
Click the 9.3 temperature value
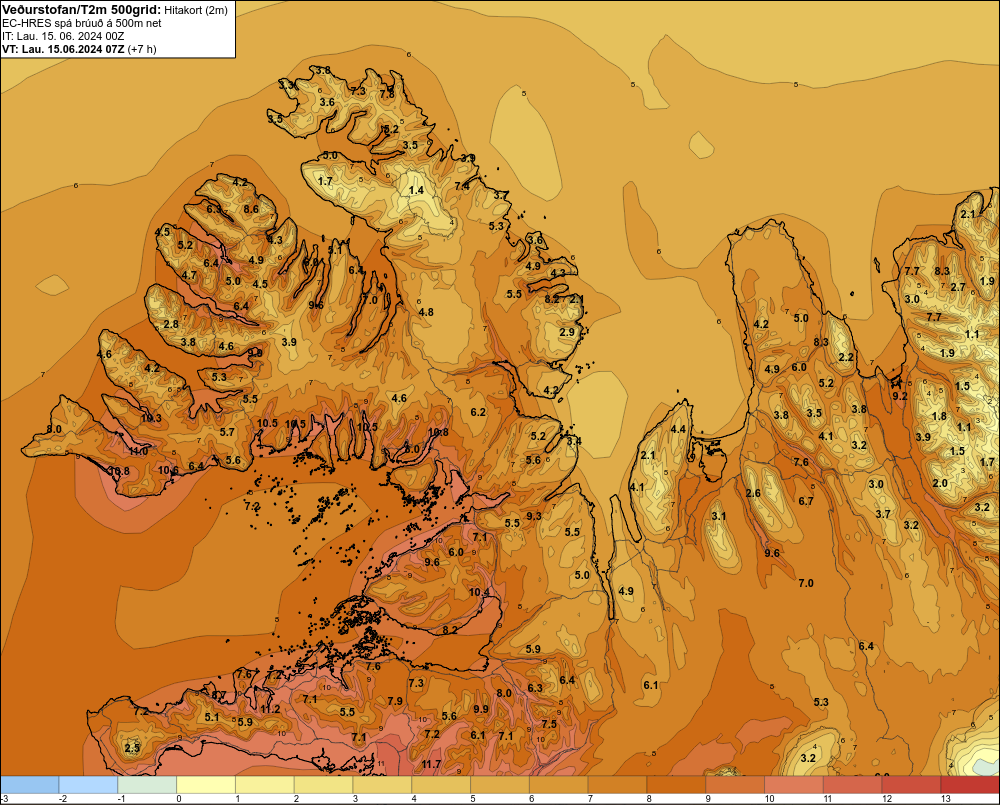534,516
